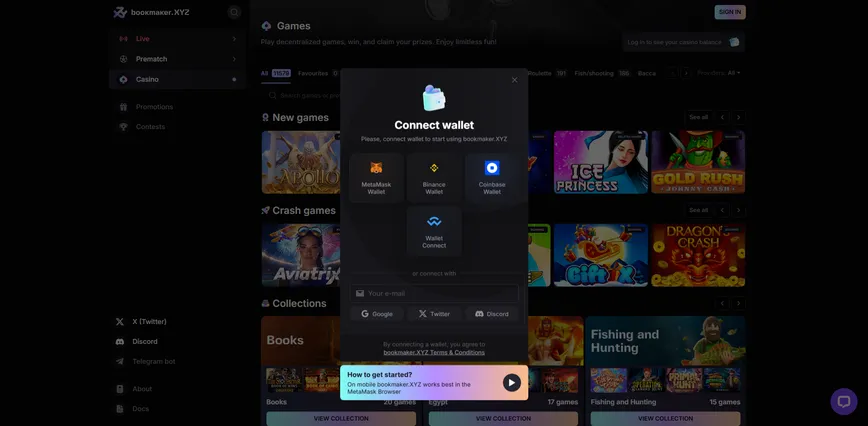Close the Connect wallet dialog
The height and width of the screenshot is (426, 868).
(x=514, y=80)
